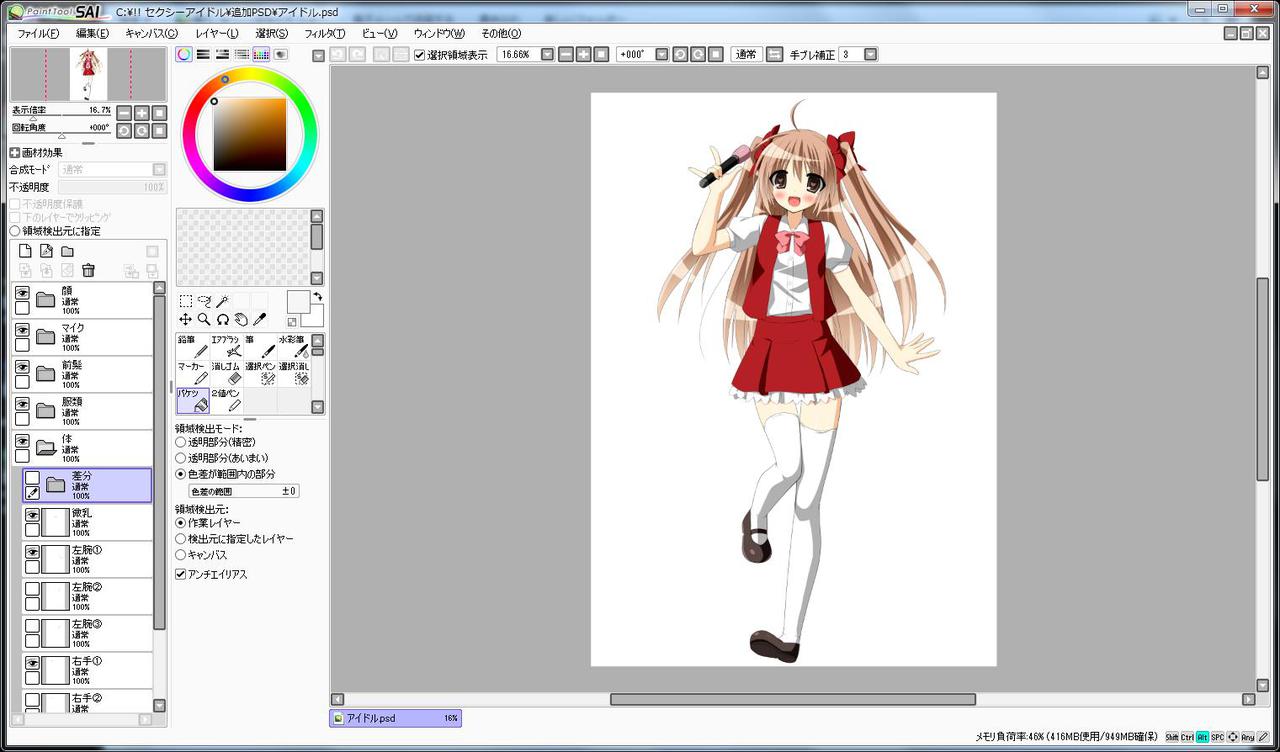The image size is (1280, 752).
Task: Select the lasso selection tool
Action: click(x=204, y=301)
